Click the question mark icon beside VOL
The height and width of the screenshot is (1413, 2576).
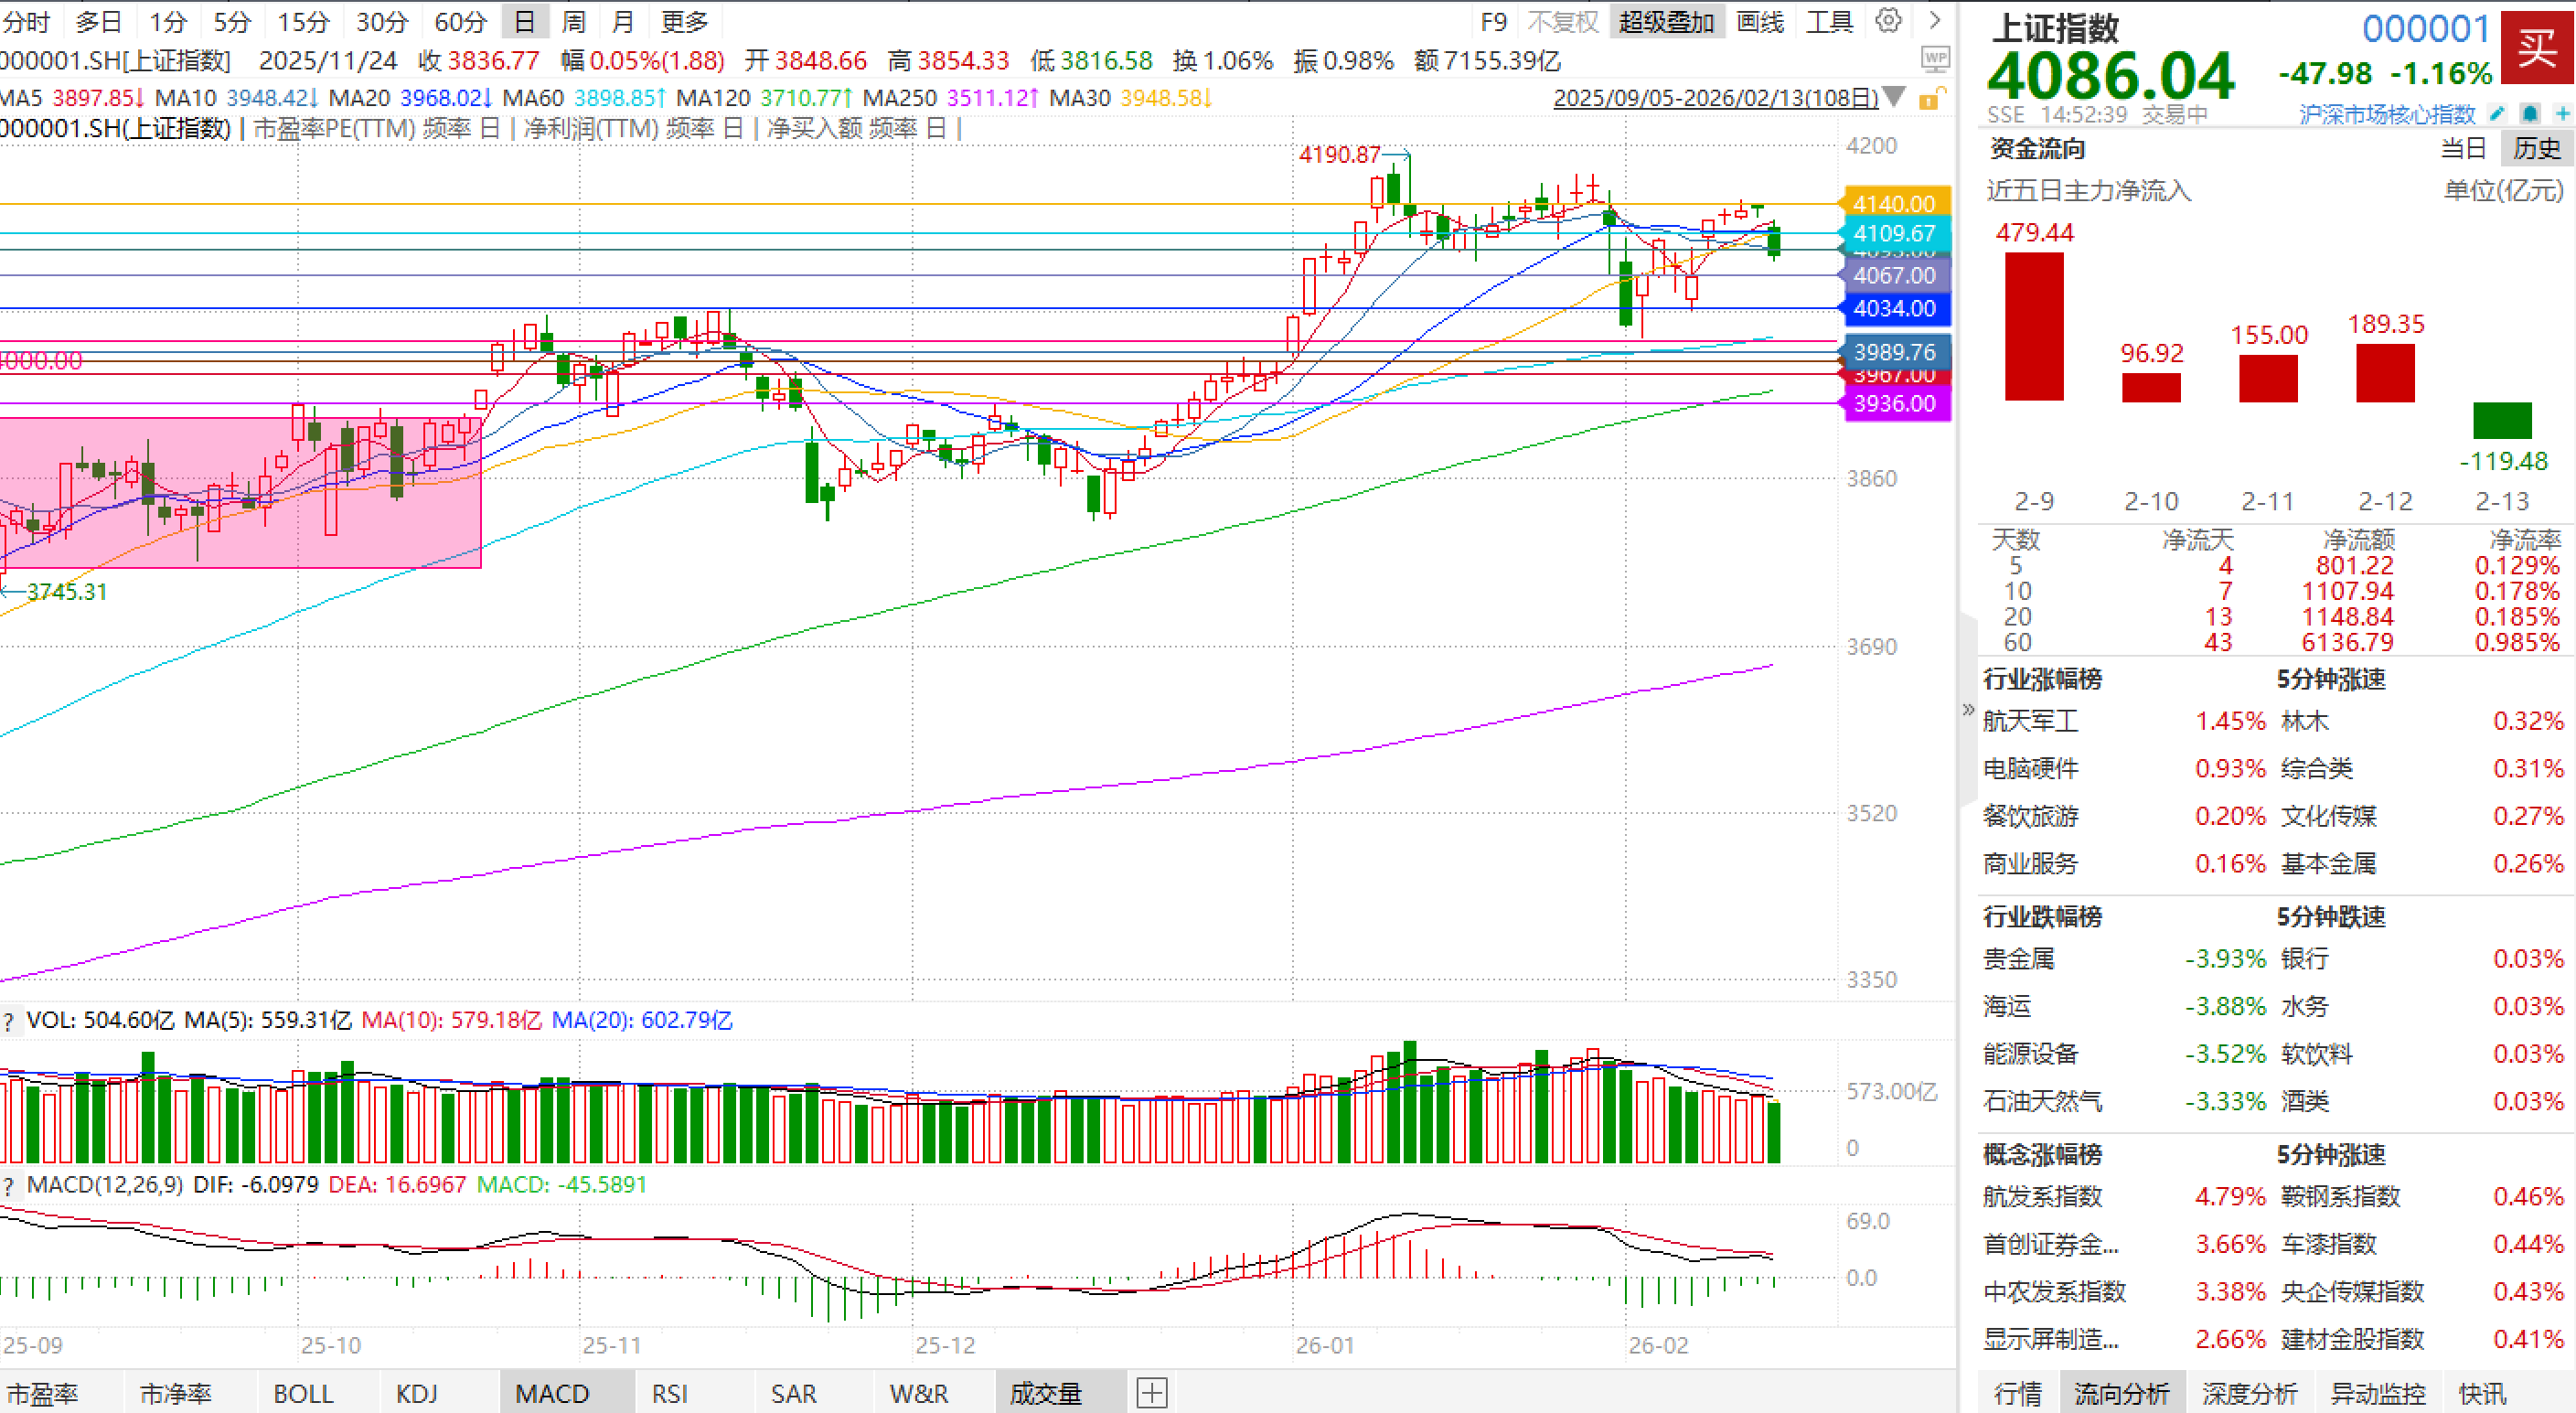[9, 1021]
